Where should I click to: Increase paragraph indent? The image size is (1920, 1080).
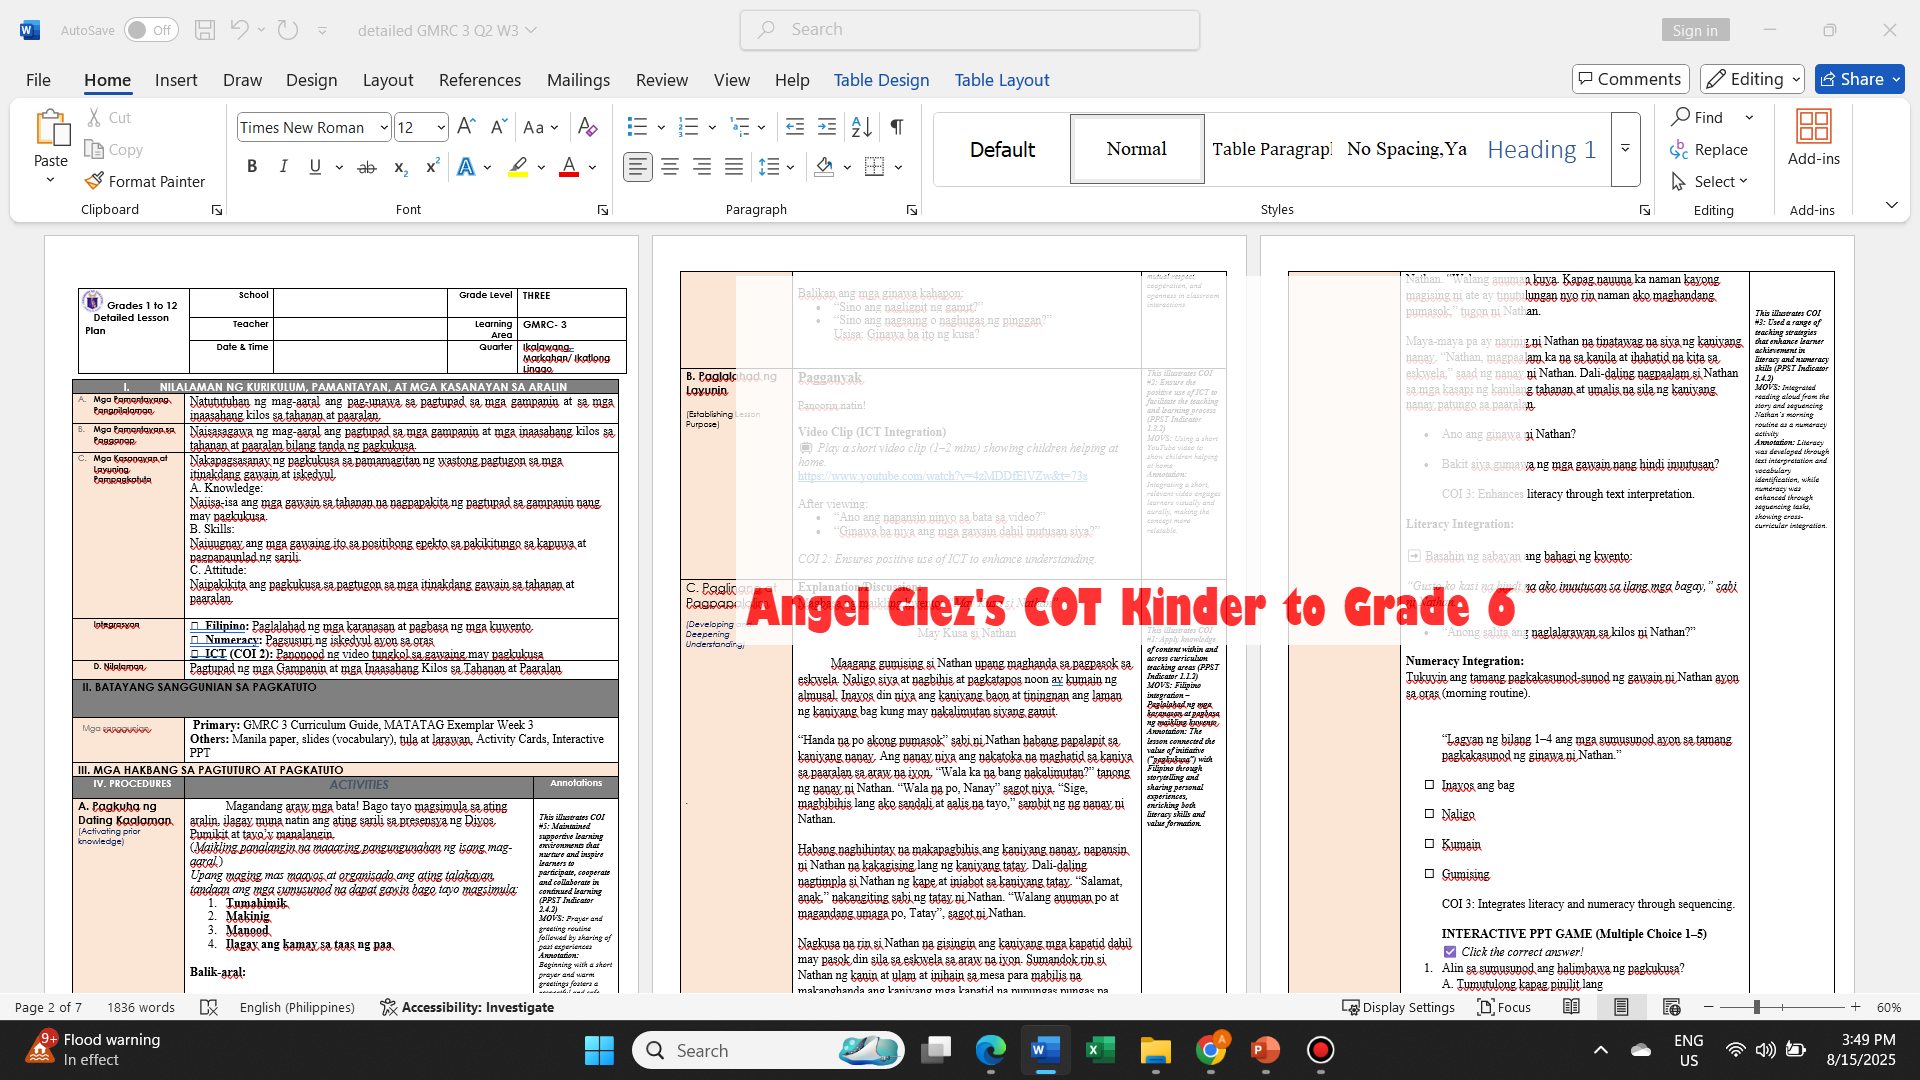[x=827, y=127]
